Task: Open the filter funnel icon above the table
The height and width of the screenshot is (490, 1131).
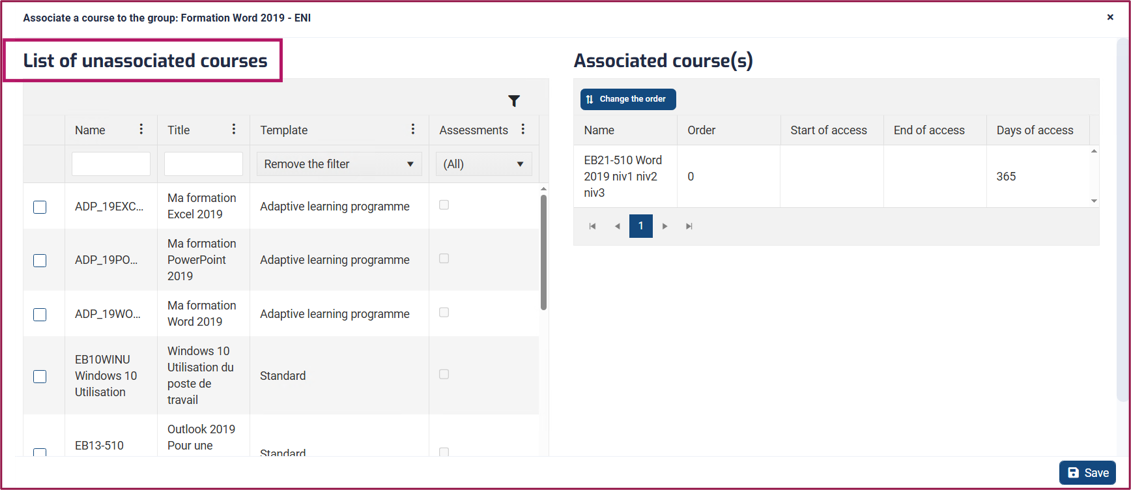Action: click(514, 101)
